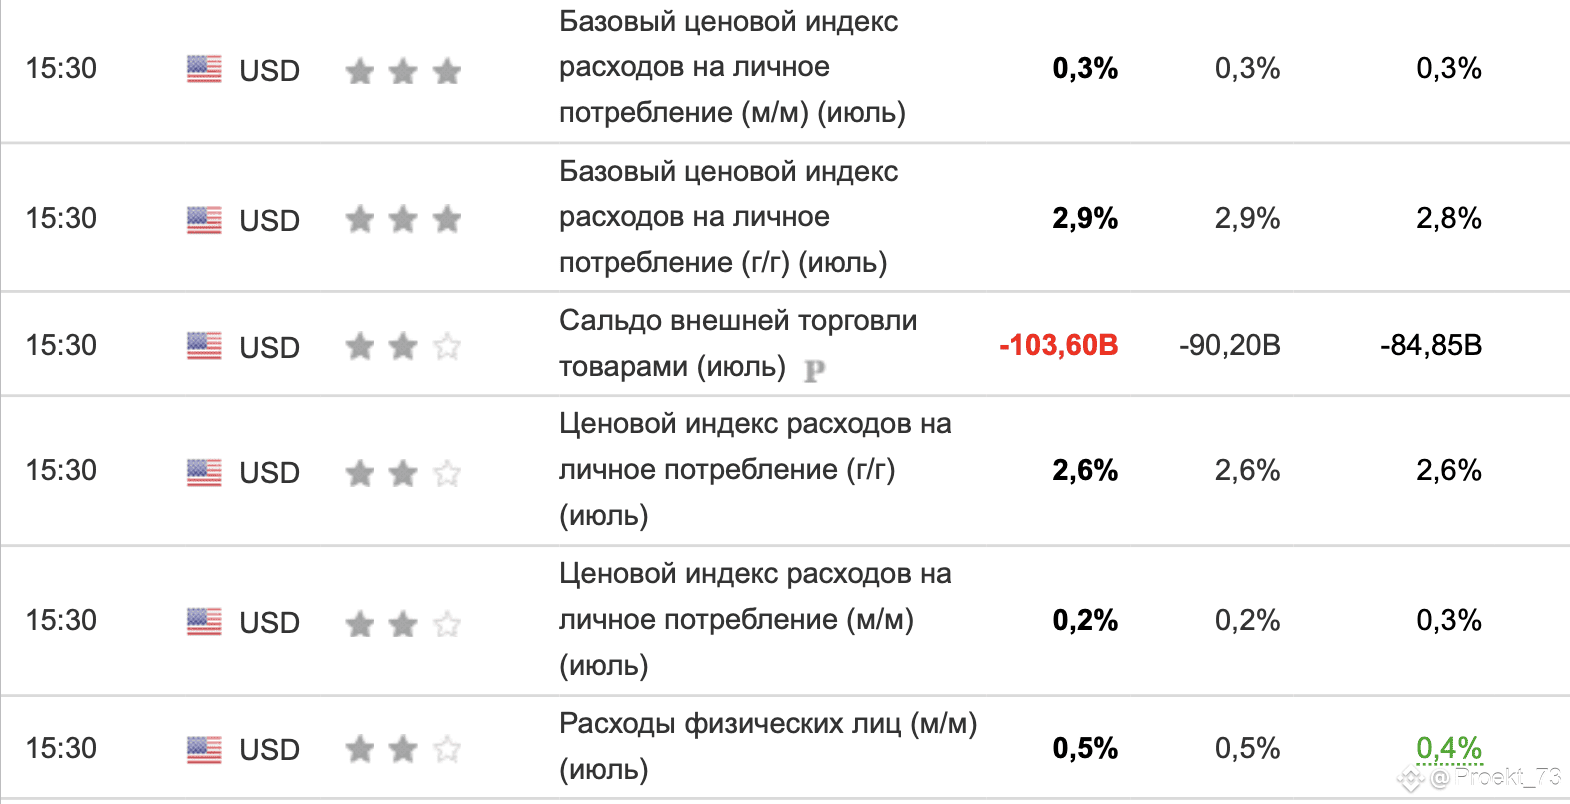Click the US flag in the trade balance row
Image resolution: width=1570 pixels, height=804 pixels.
point(204,346)
